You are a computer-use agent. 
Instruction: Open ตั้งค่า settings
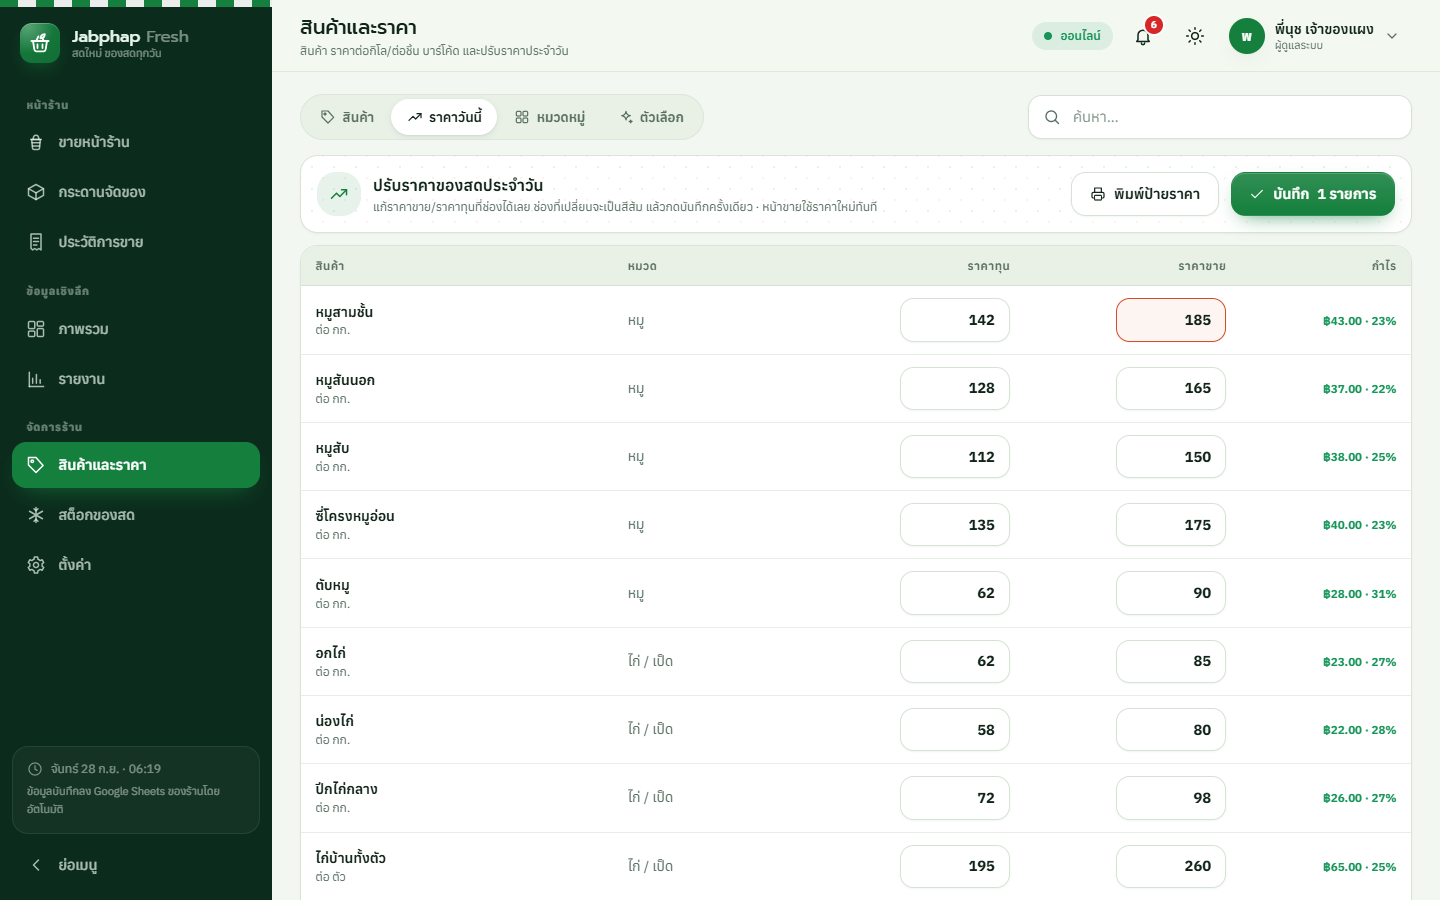tap(136, 565)
